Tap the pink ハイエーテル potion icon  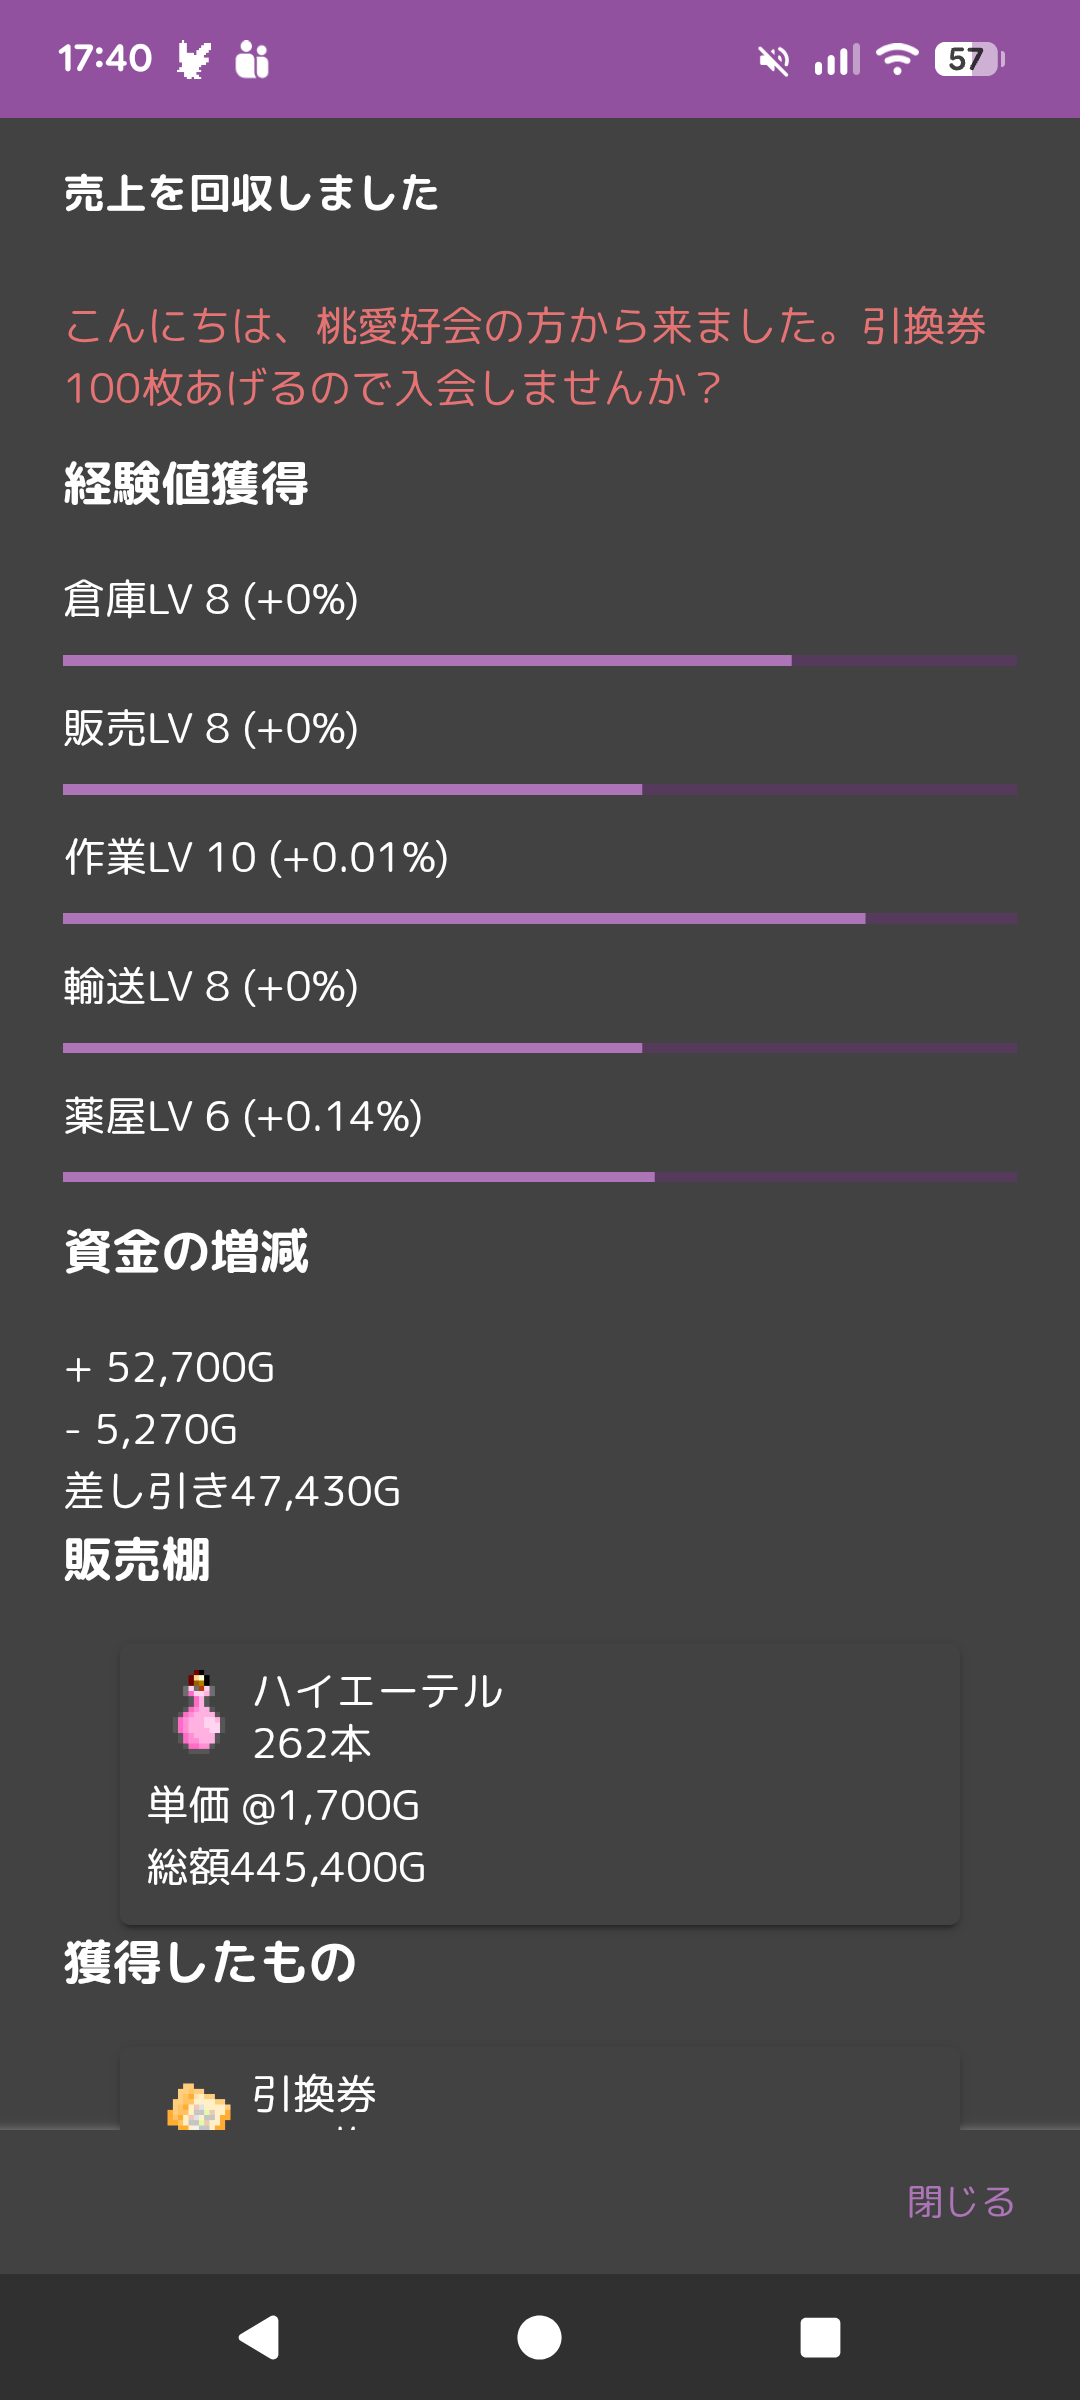(199, 1712)
